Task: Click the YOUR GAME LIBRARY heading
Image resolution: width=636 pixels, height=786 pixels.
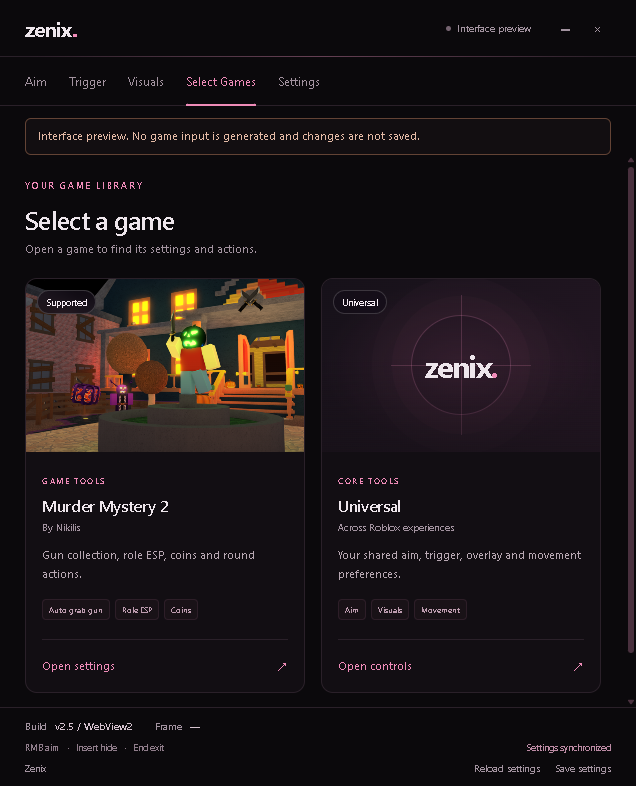Action: pyautogui.click(x=84, y=185)
